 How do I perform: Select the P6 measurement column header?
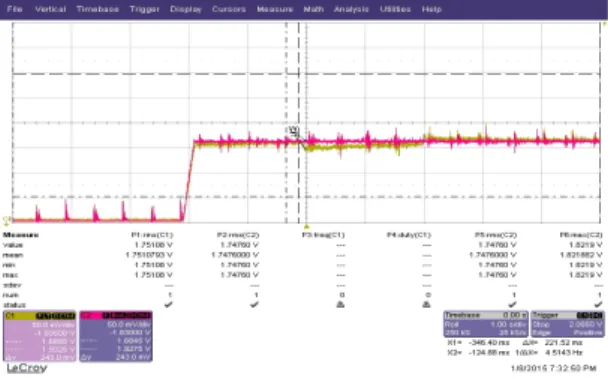[581, 235]
